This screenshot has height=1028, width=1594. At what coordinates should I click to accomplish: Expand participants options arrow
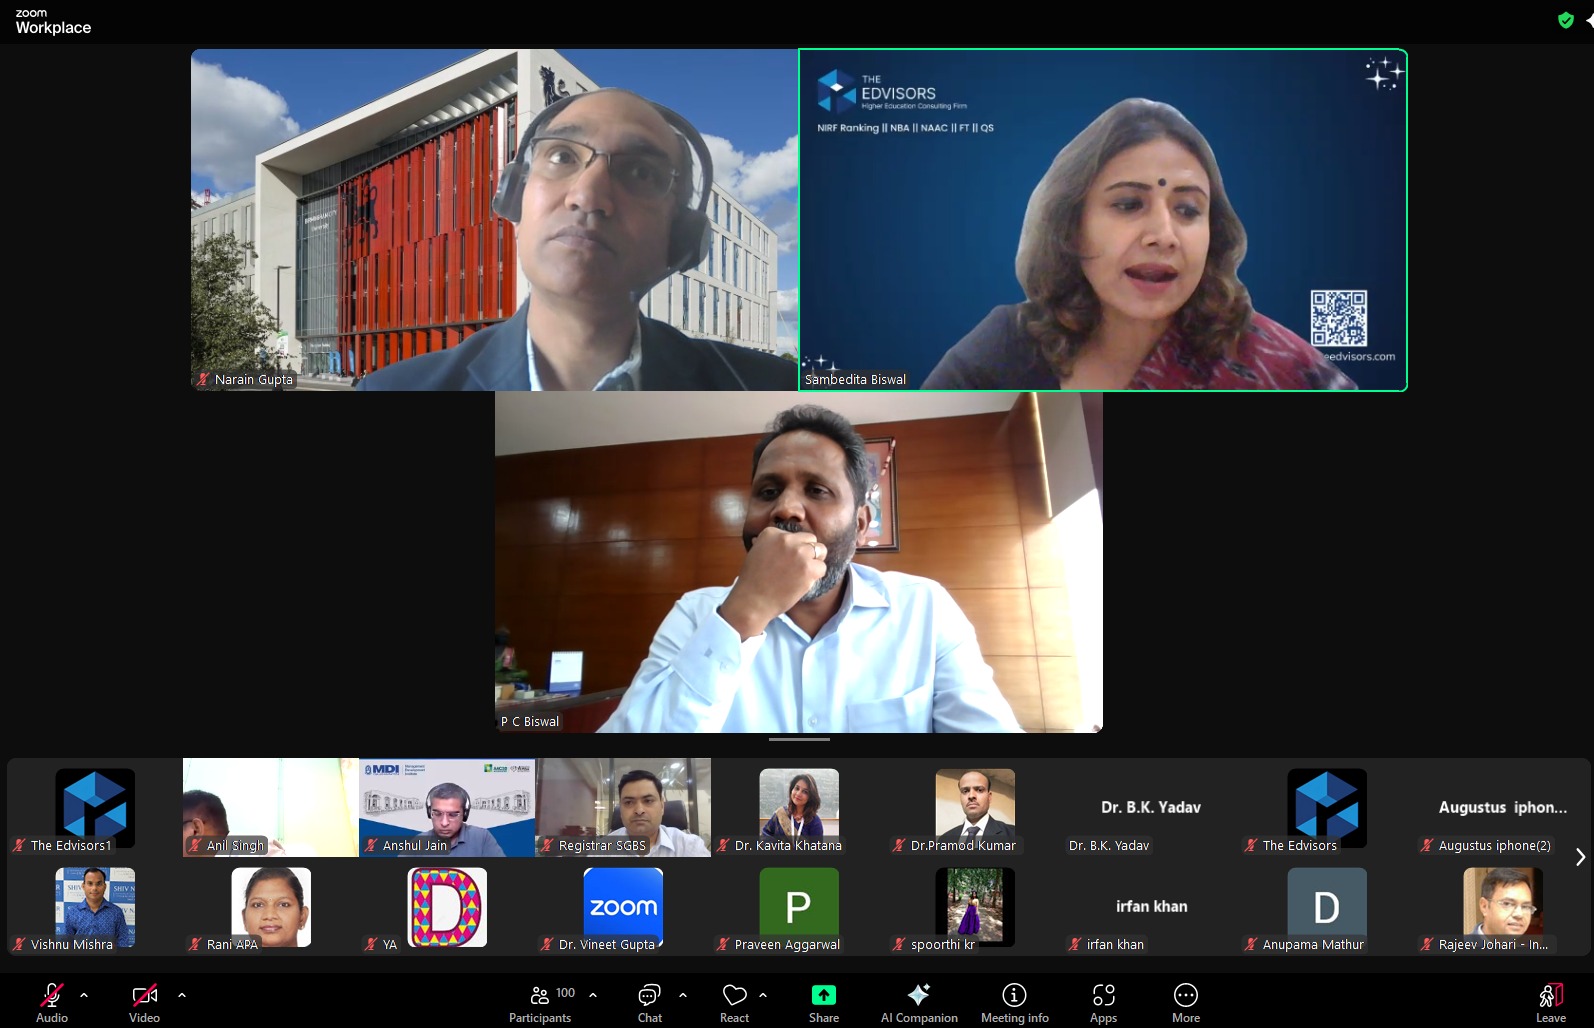(x=593, y=995)
